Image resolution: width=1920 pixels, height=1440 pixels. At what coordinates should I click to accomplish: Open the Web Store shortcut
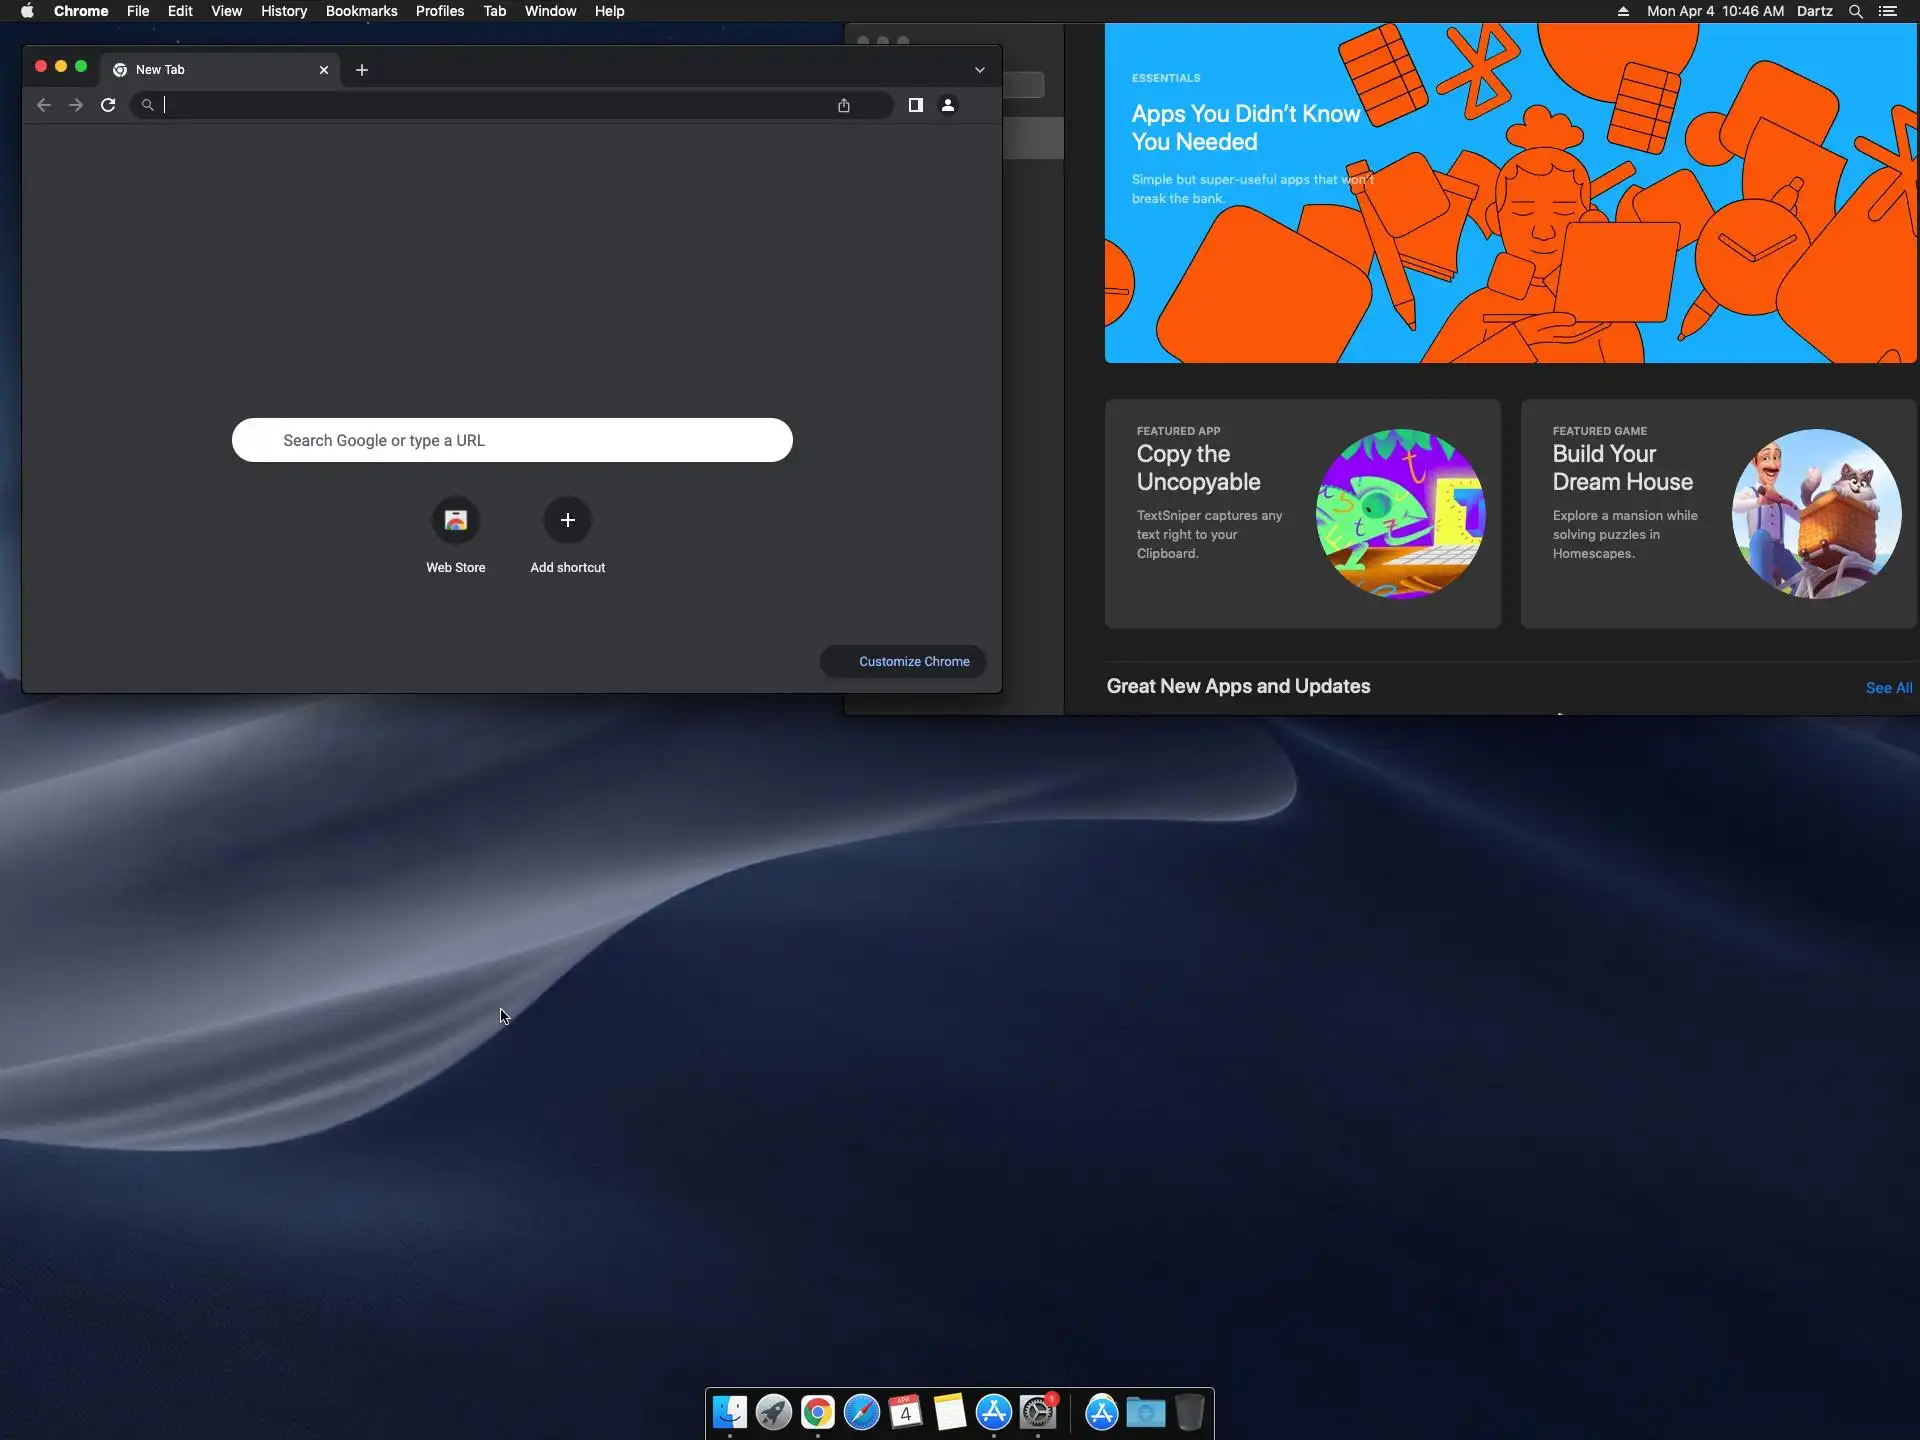pos(456,521)
